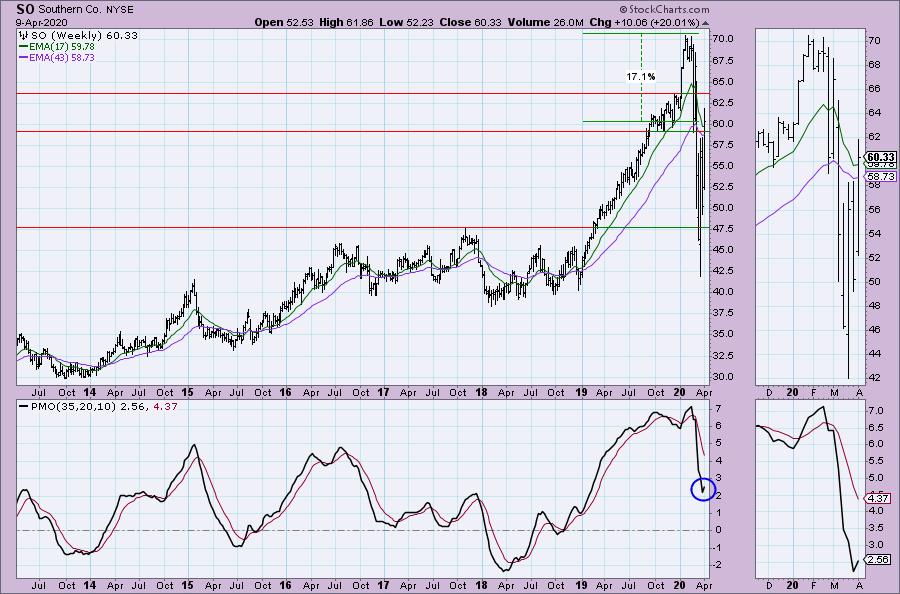
Task: Click the boxed 4.37 PMO signal tag
Action: point(879,498)
